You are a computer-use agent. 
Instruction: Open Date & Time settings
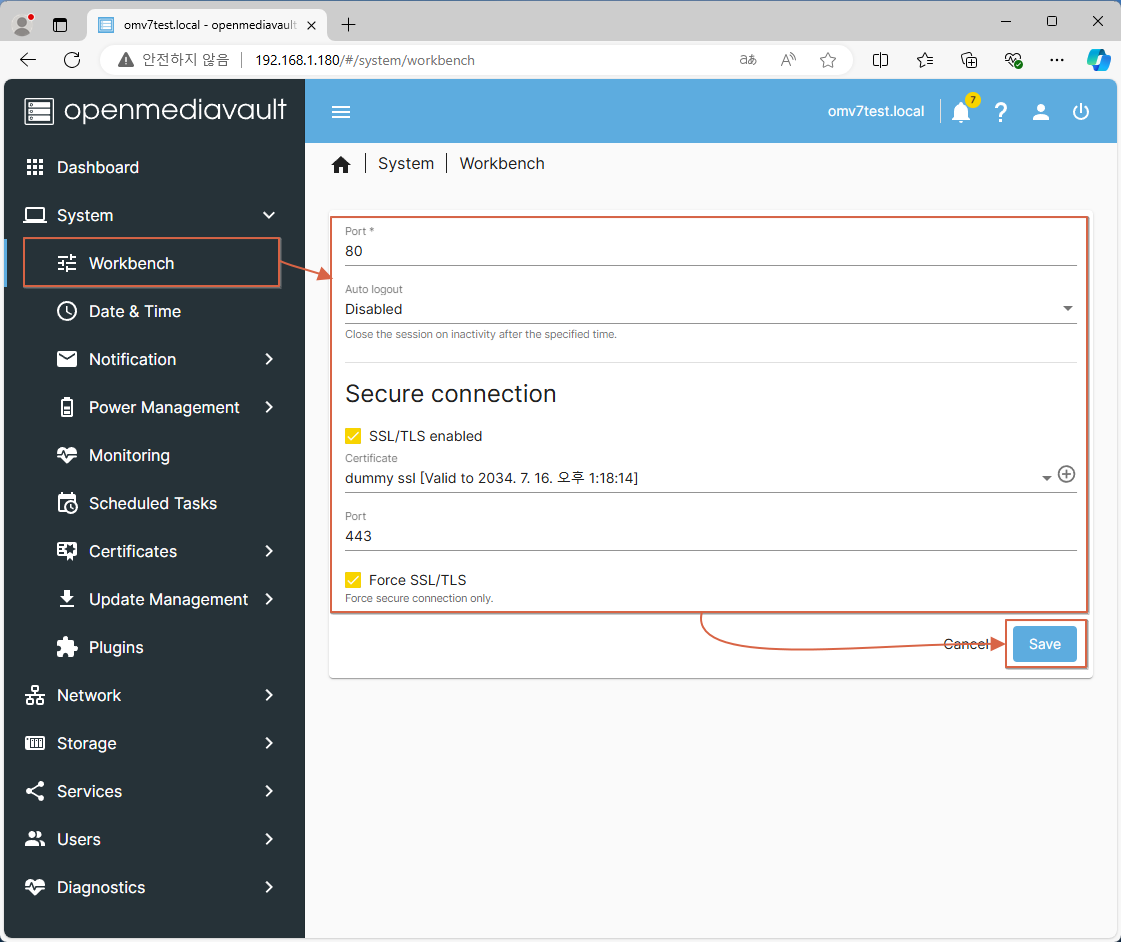(x=154, y=312)
